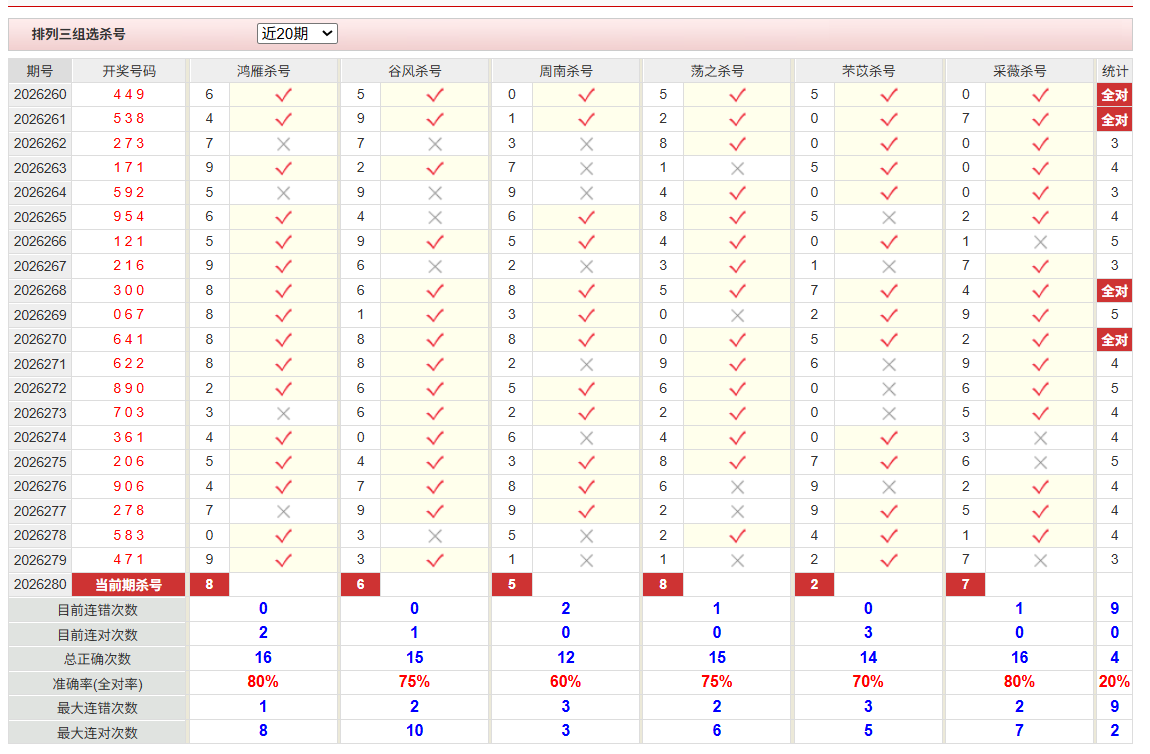Click the 目前连对次数 row label

pos(98,635)
